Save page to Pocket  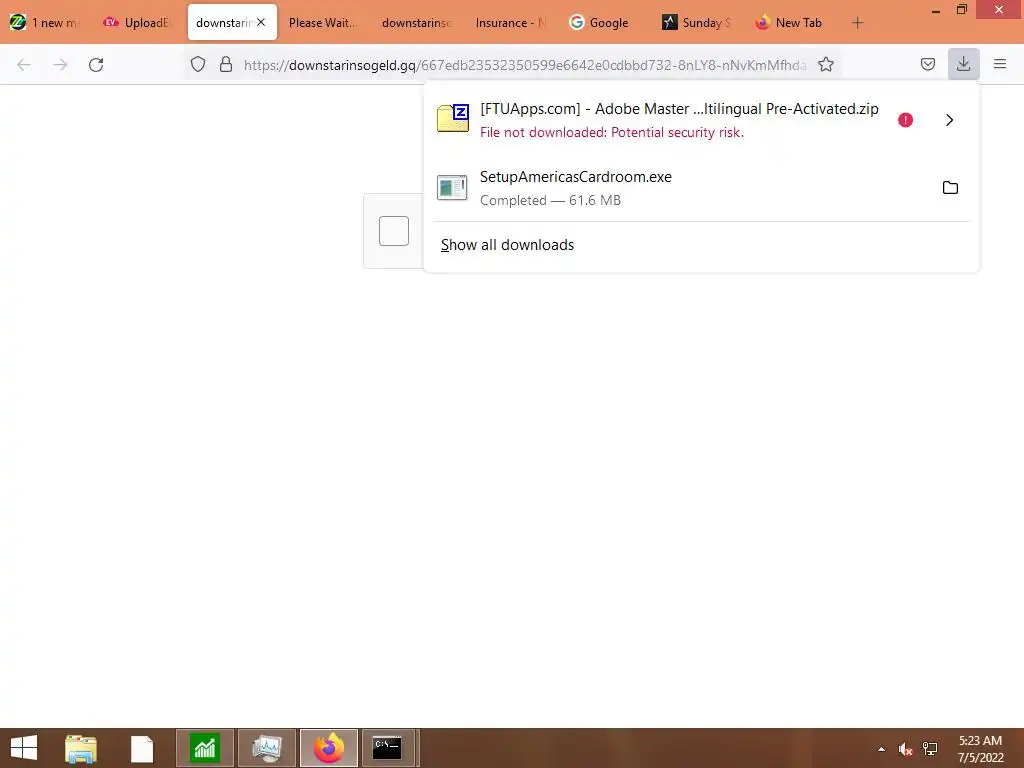point(927,64)
